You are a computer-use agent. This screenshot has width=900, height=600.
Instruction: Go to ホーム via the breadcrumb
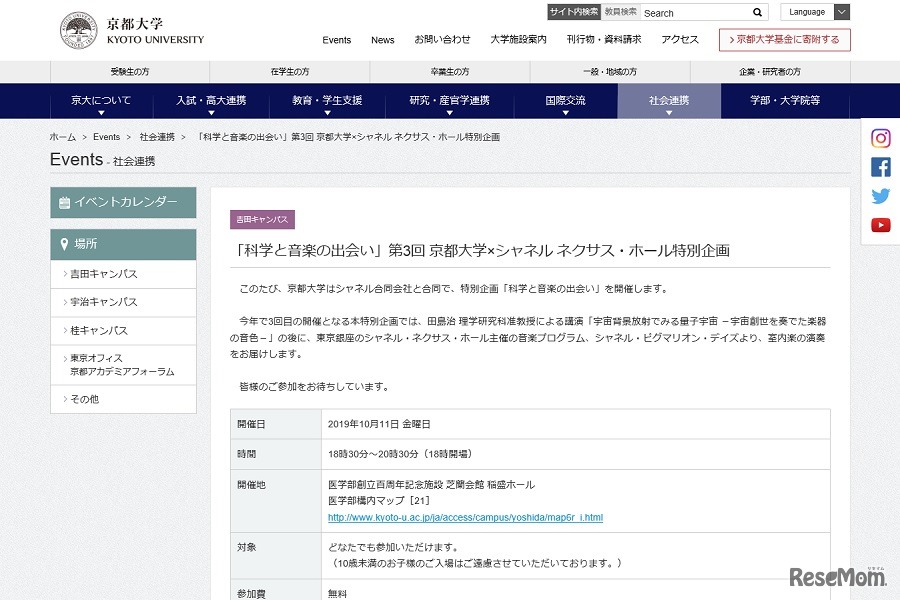point(62,137)
